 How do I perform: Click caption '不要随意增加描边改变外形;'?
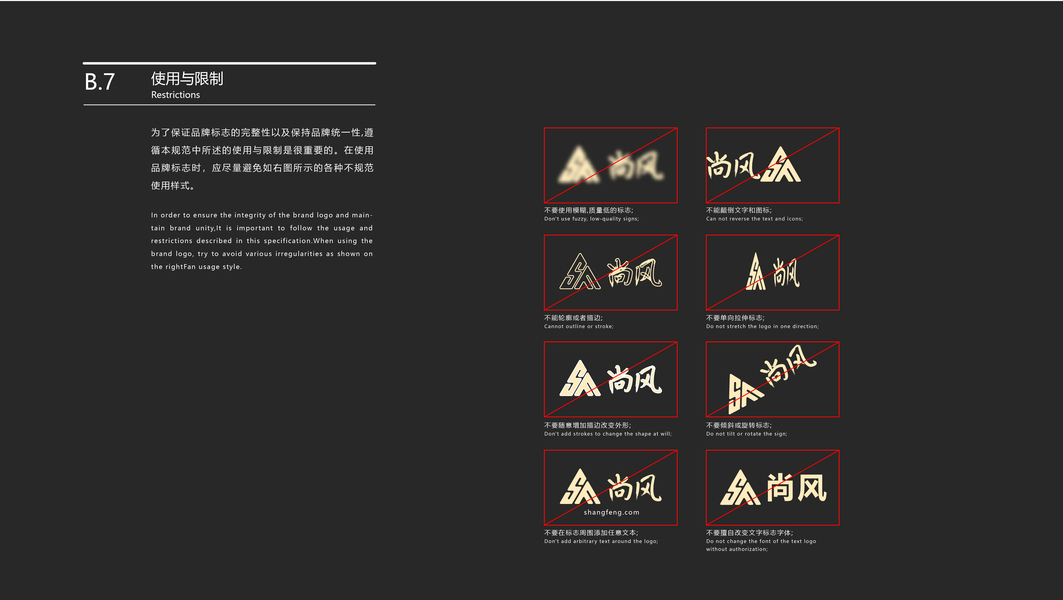click(587, 425)
